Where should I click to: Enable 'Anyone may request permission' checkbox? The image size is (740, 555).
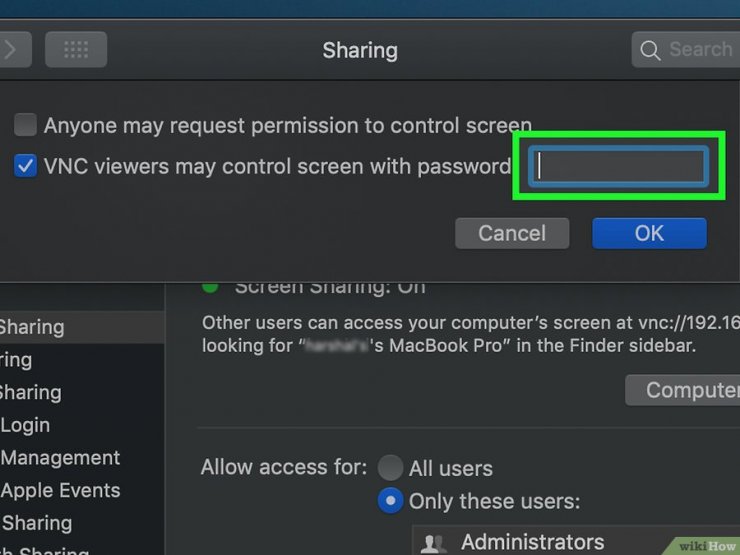tap(26, 125)
